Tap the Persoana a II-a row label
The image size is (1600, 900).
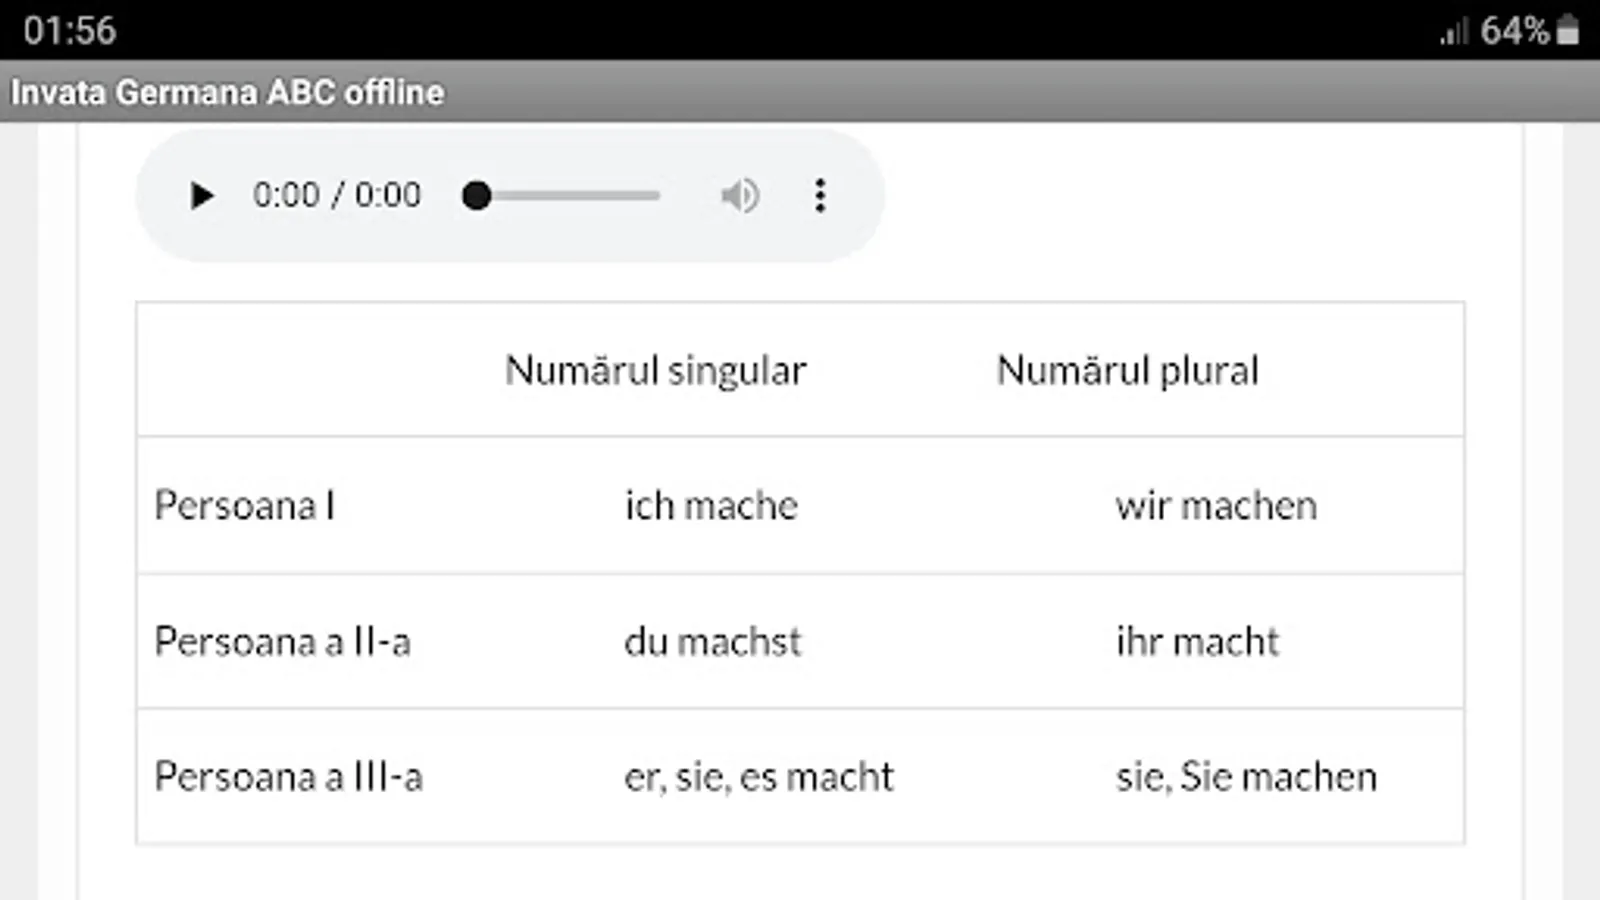(x=282, y=642)
